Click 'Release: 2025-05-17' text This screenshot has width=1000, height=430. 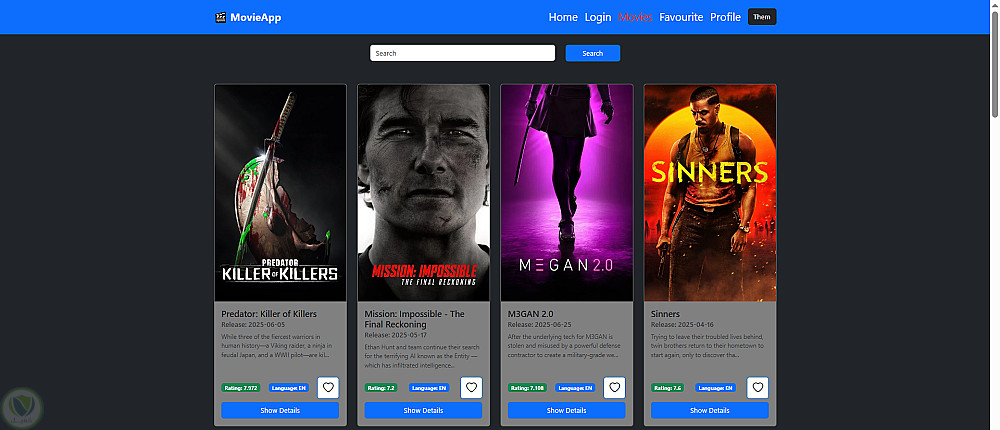[x=396, y=334]
